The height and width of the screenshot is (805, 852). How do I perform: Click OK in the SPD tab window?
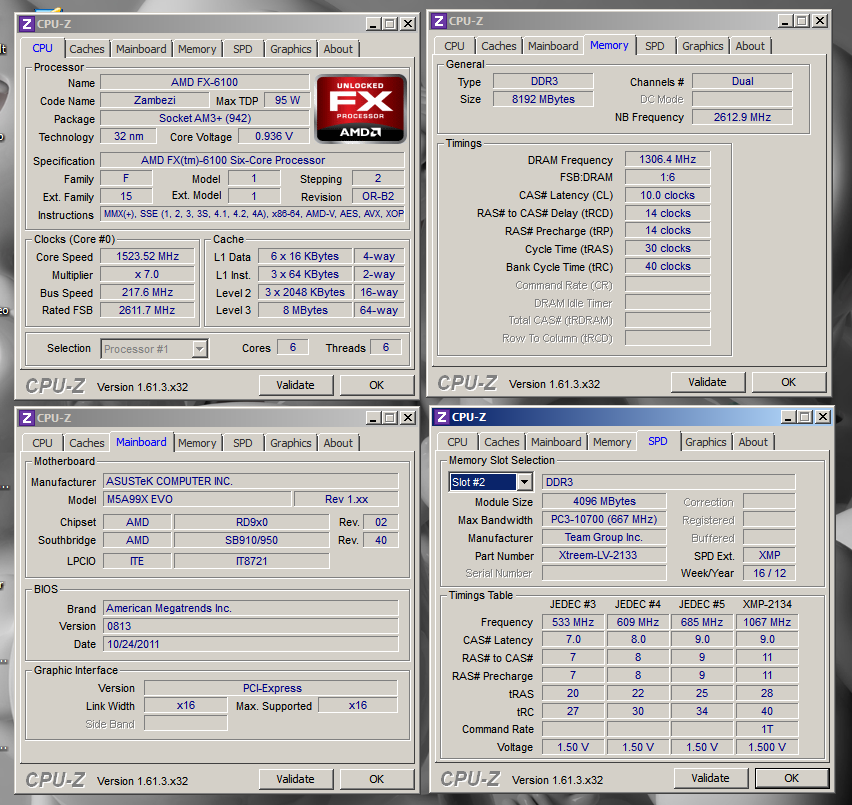coord(791,778)
